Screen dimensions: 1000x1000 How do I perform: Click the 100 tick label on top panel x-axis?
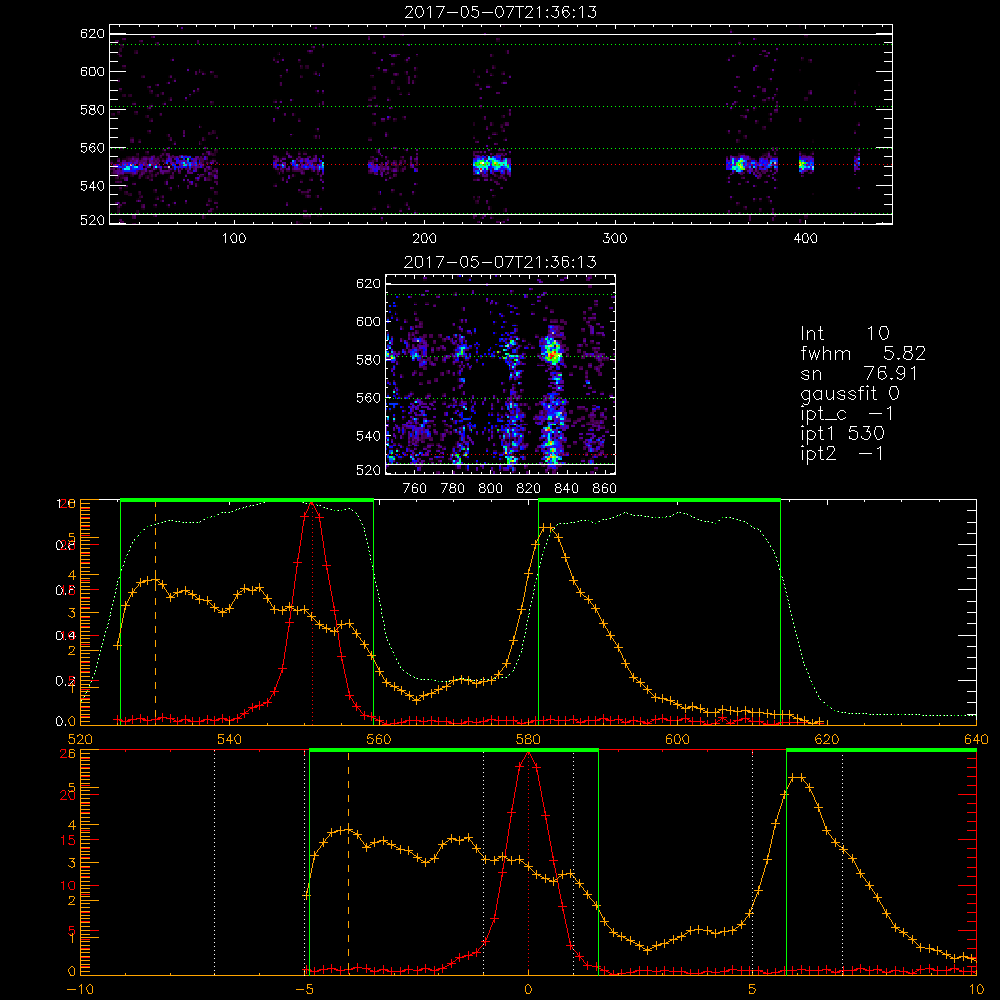[x=234, y=239]
